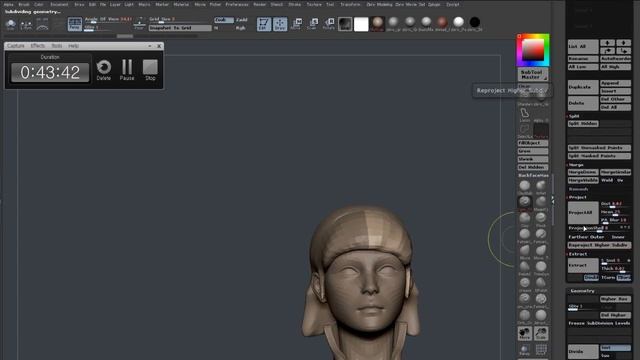Adjust the project Dist slider
The width and height of the screenshot is (640, 360).
615,204
